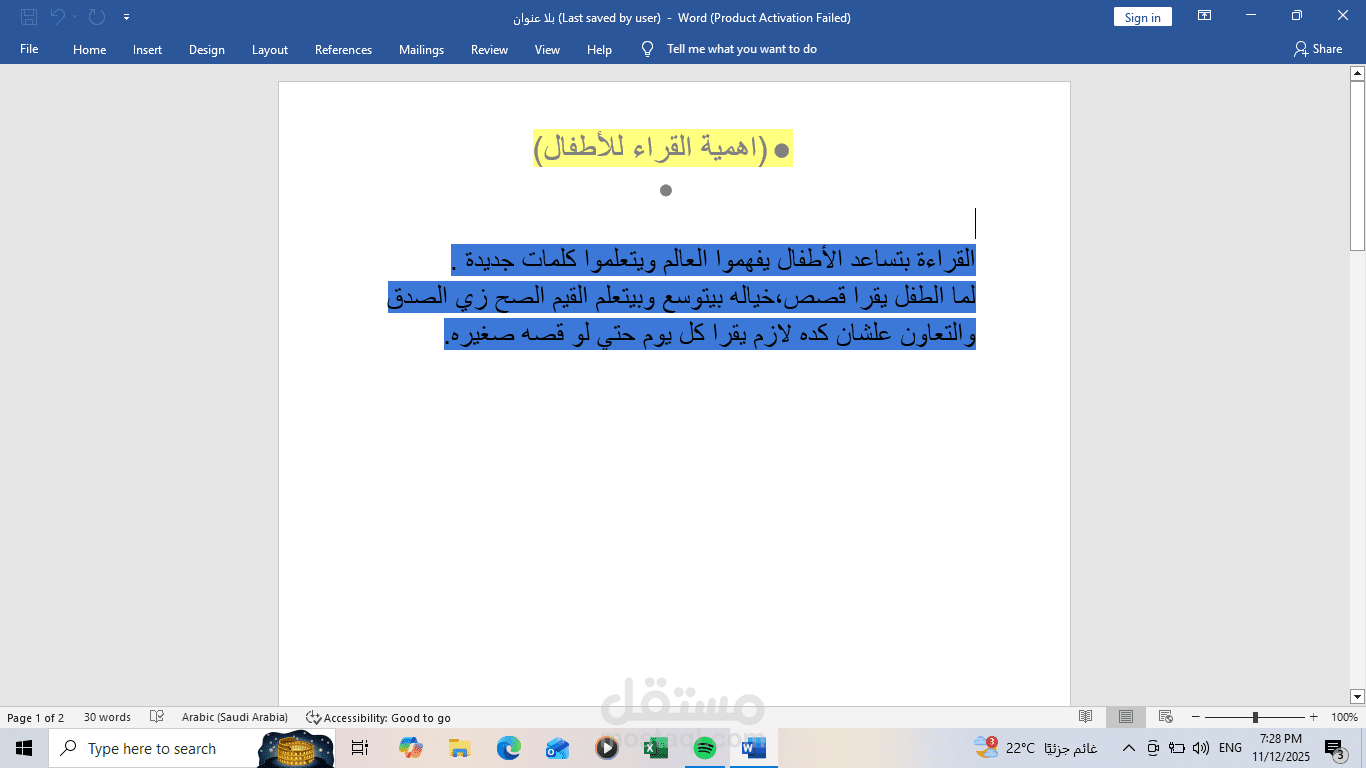
Task: Open Excel icon on taskbar
Action: click(x=656, y=748)
